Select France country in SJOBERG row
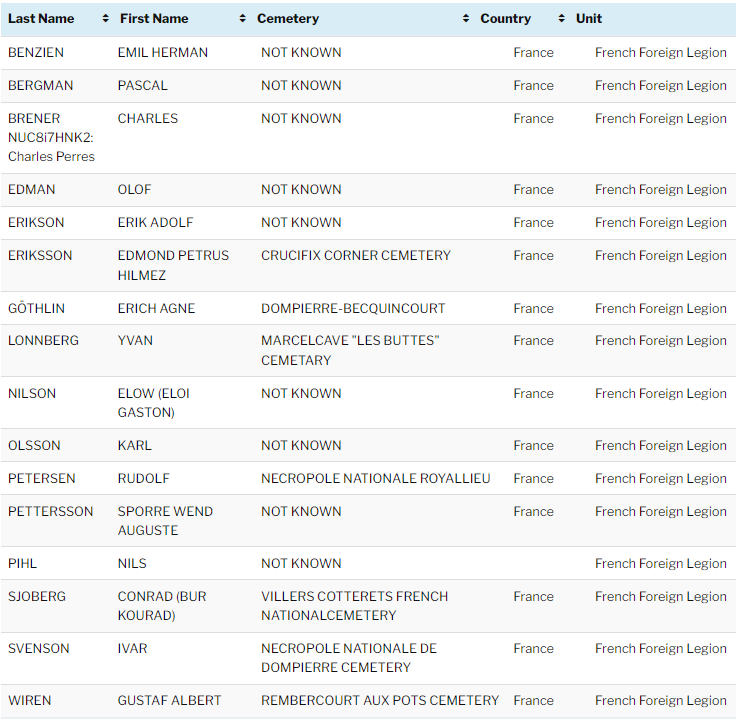Screen dimensions: 736x719 [533, 596]
